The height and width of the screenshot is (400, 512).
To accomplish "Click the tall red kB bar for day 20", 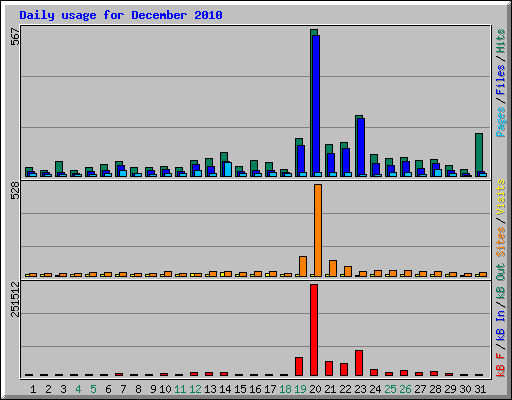I will (x=314, y=330).
